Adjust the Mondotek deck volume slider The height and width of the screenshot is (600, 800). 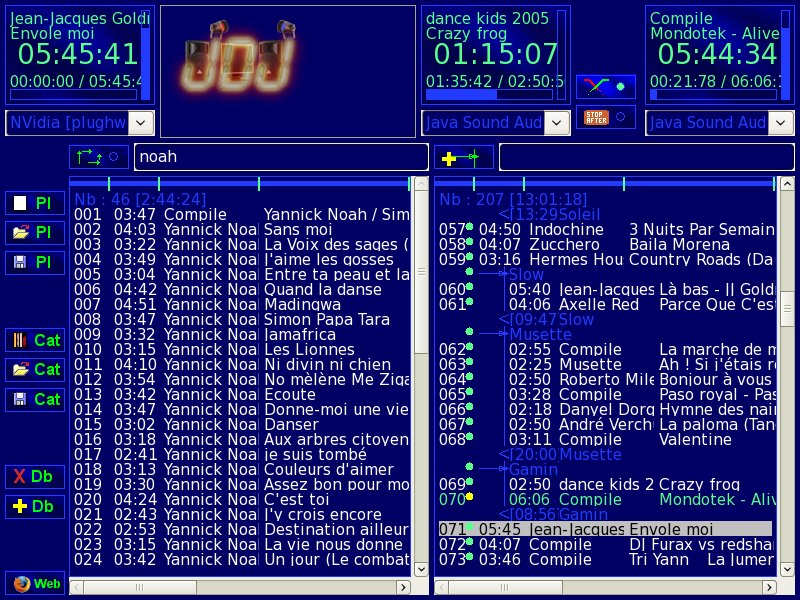[786, 55]
